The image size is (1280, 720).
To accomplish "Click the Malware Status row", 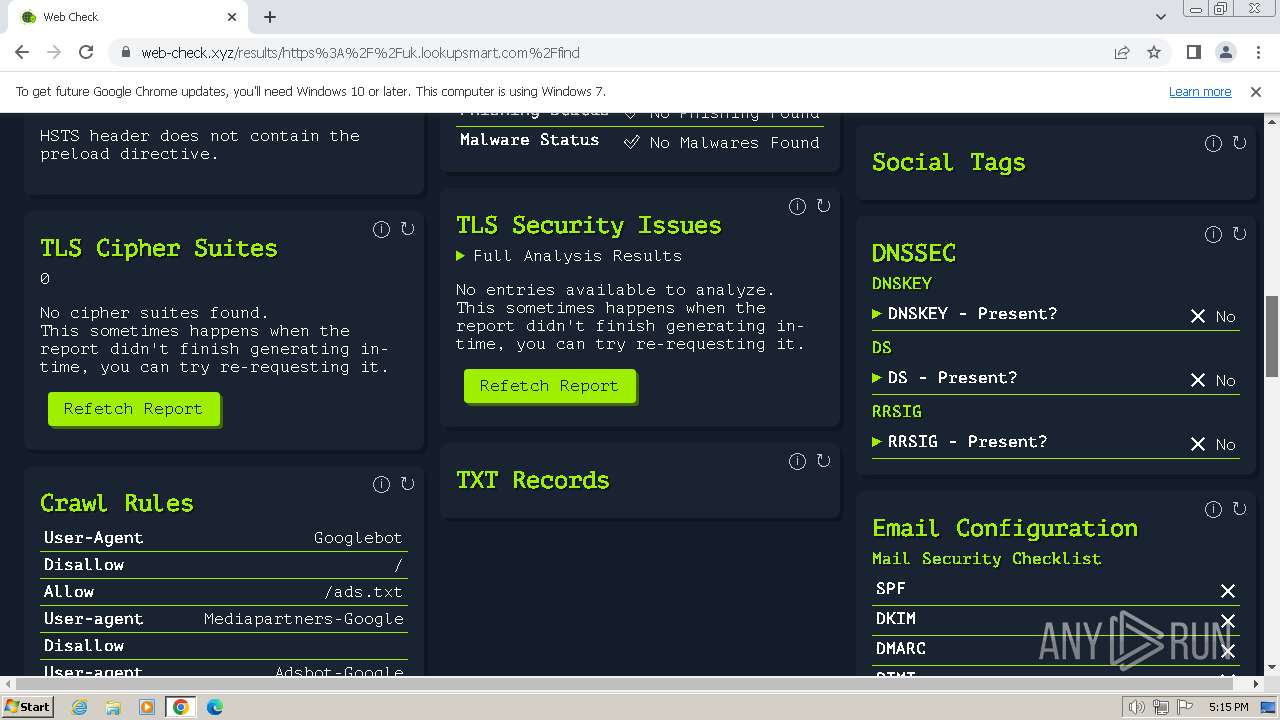I will click(x=640, y=141).
